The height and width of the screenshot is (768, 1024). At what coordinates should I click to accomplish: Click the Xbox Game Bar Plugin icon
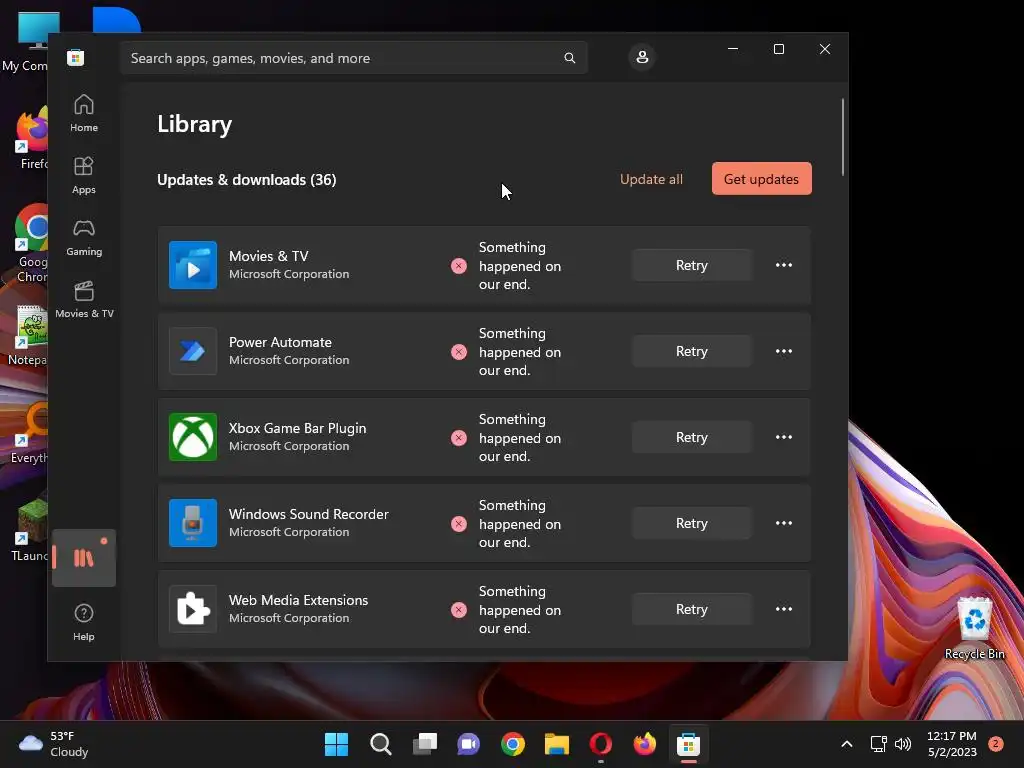click(193, 437)
